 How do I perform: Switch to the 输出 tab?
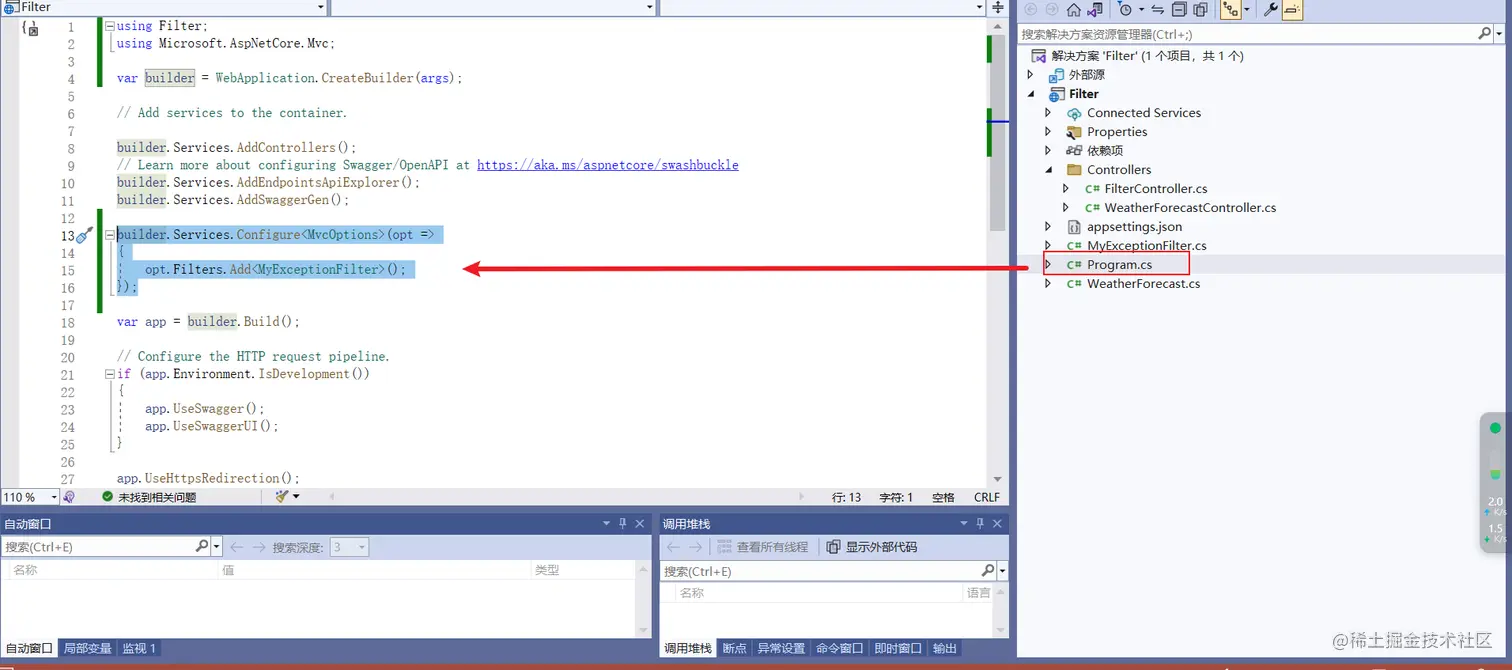point(944,648)
